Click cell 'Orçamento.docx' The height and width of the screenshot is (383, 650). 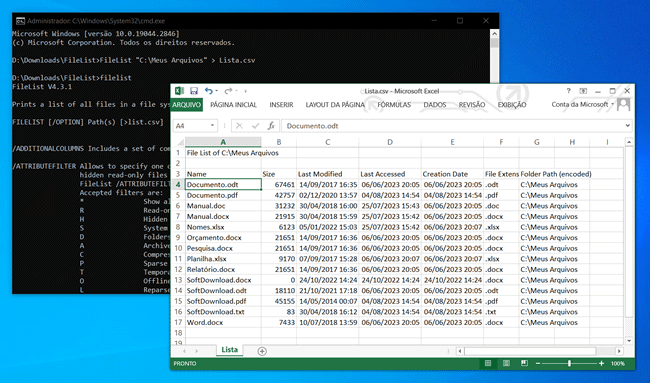pyautogui.click(x=223, y=238)
